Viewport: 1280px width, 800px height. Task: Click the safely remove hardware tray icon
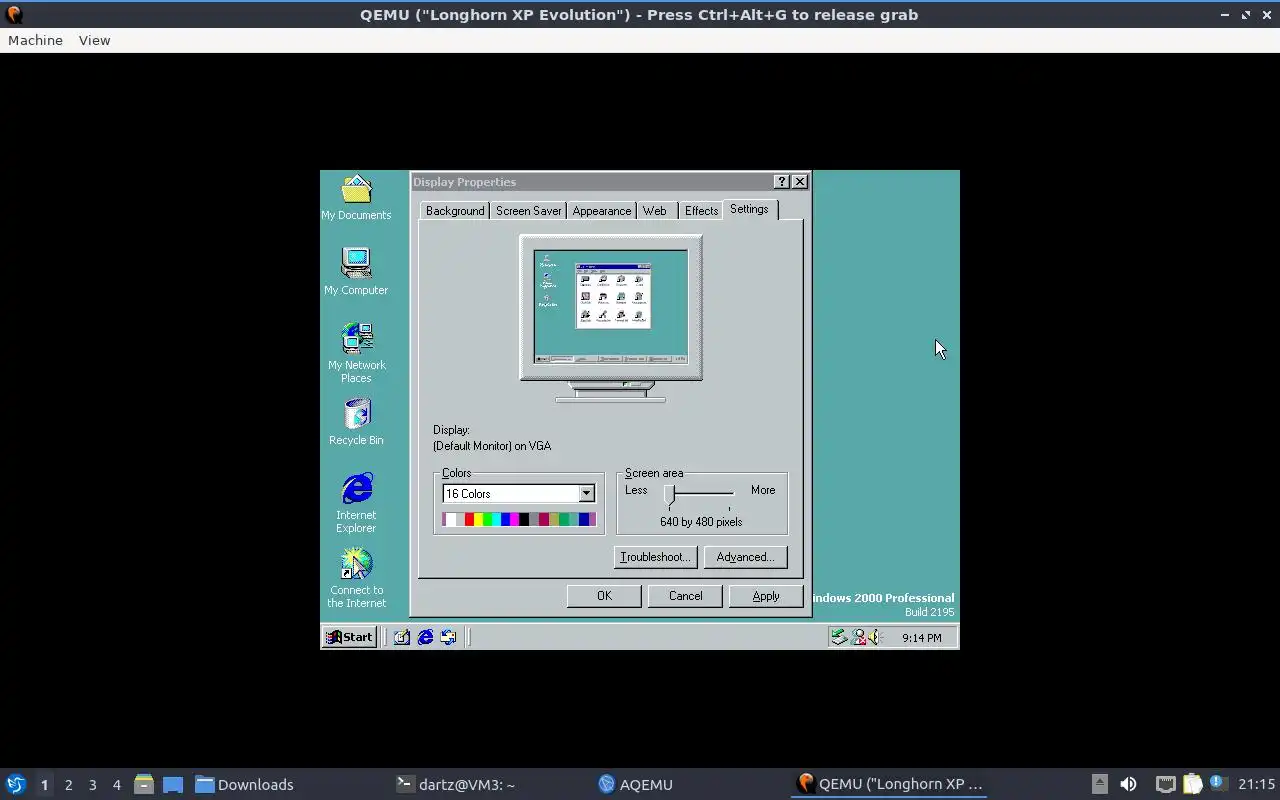[x=839, y=637]
